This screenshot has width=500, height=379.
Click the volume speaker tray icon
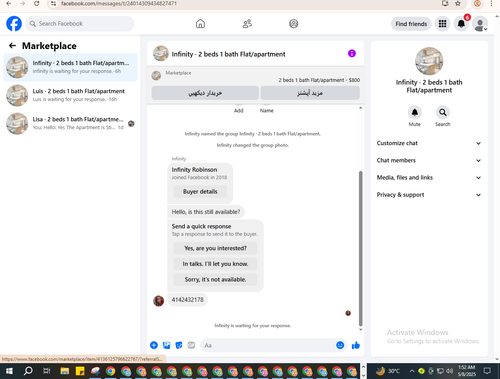[x=449, y=371]
